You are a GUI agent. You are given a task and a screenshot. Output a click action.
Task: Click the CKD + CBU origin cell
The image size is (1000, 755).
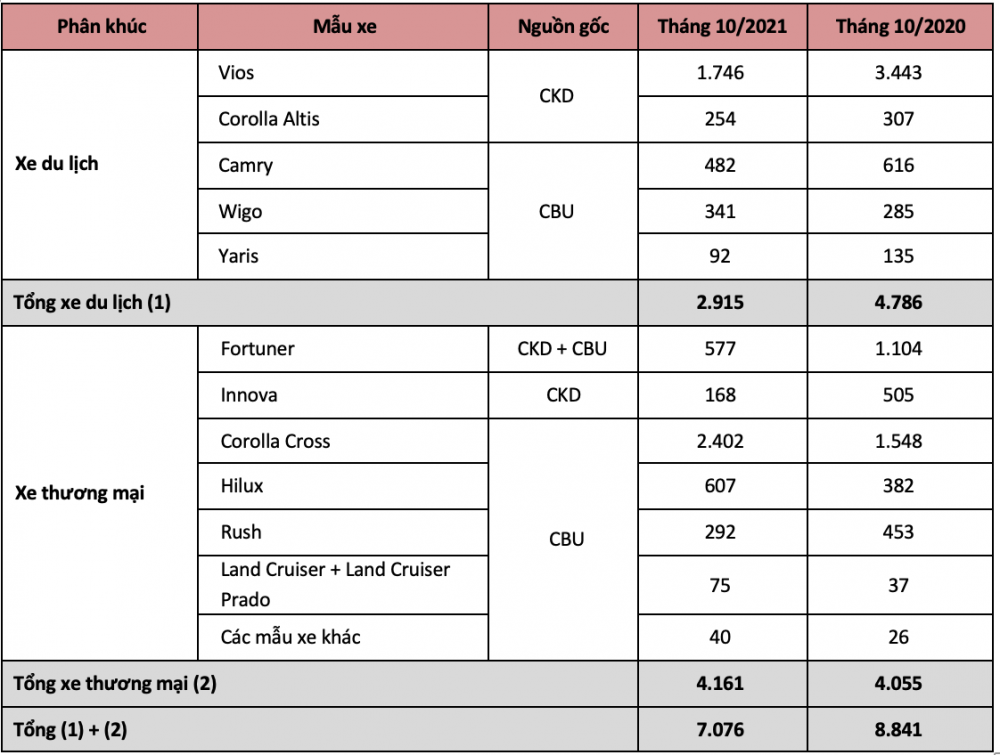(x=563, y=349)
